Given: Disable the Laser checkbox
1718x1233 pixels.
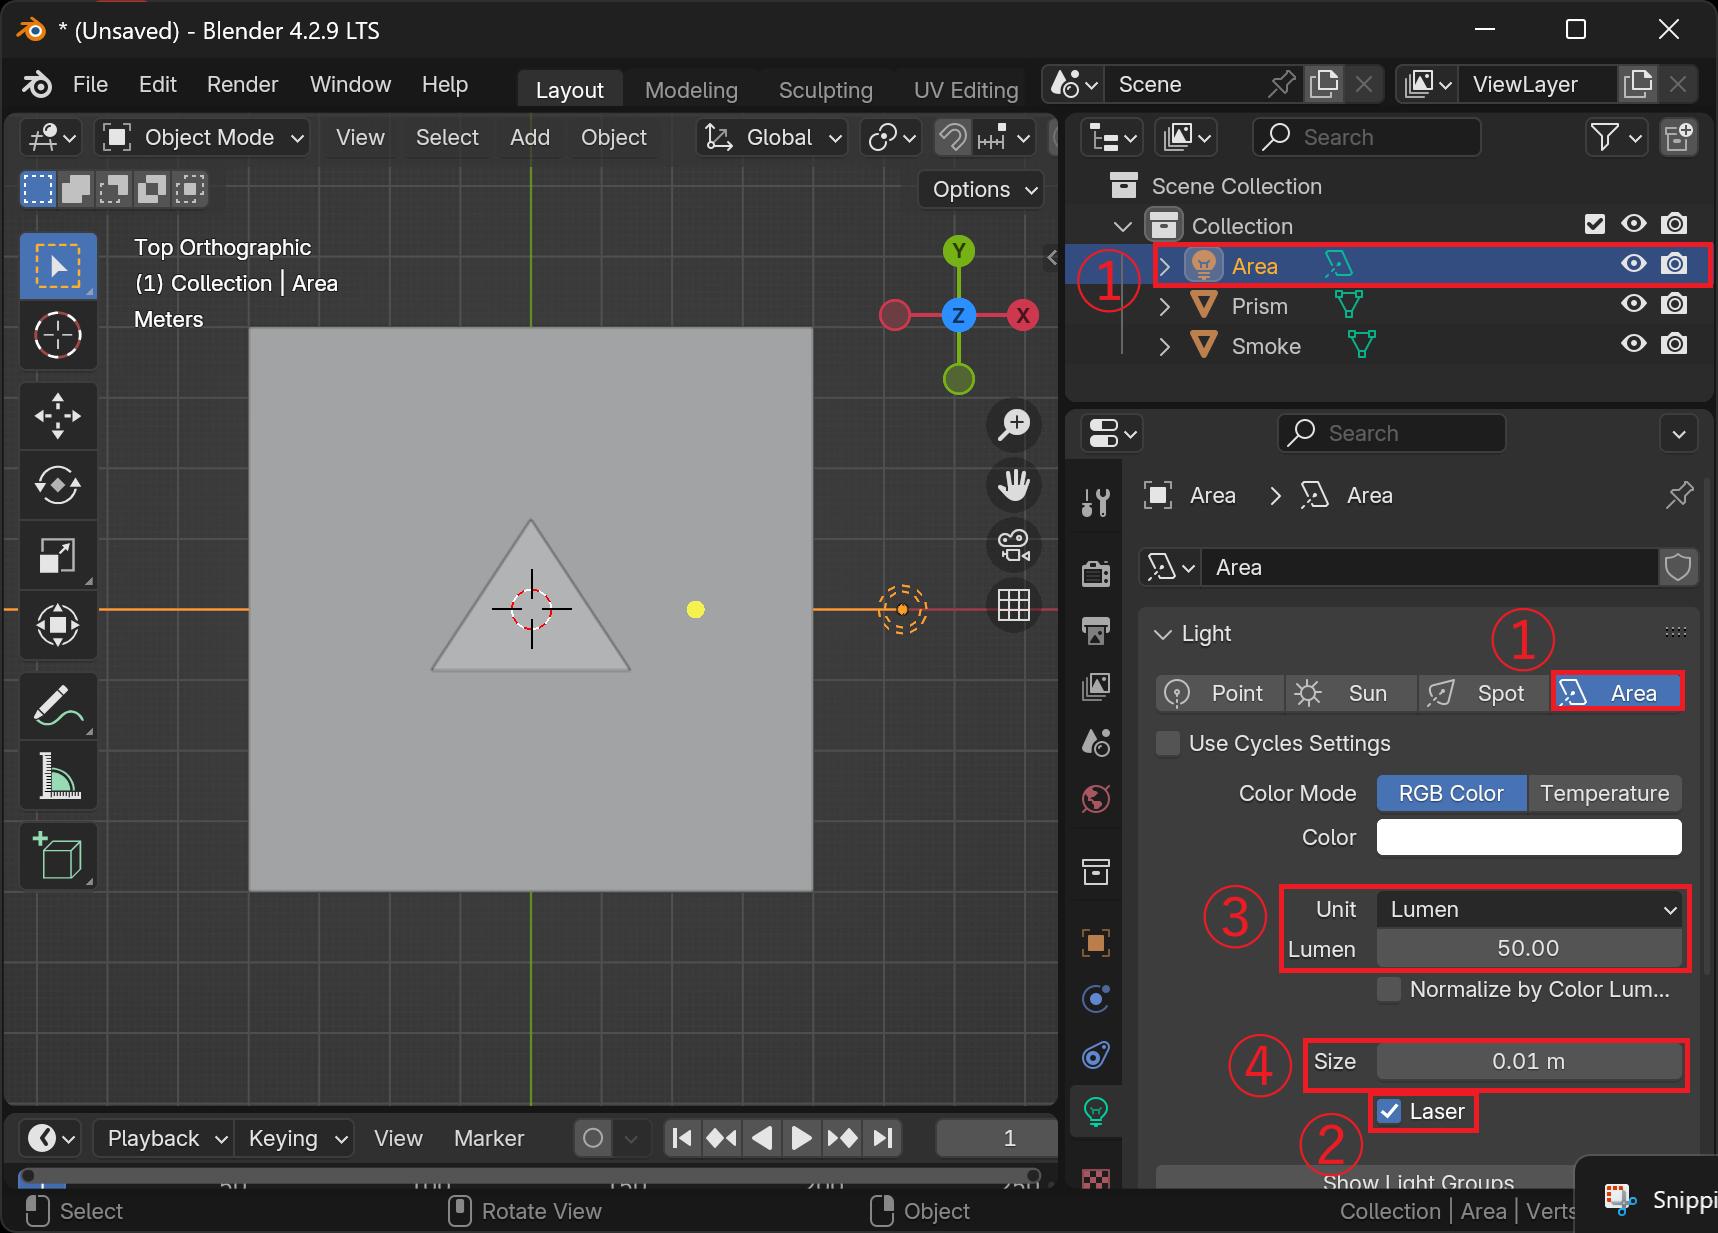Looking at the screenshot, I should [1389, 1111].
